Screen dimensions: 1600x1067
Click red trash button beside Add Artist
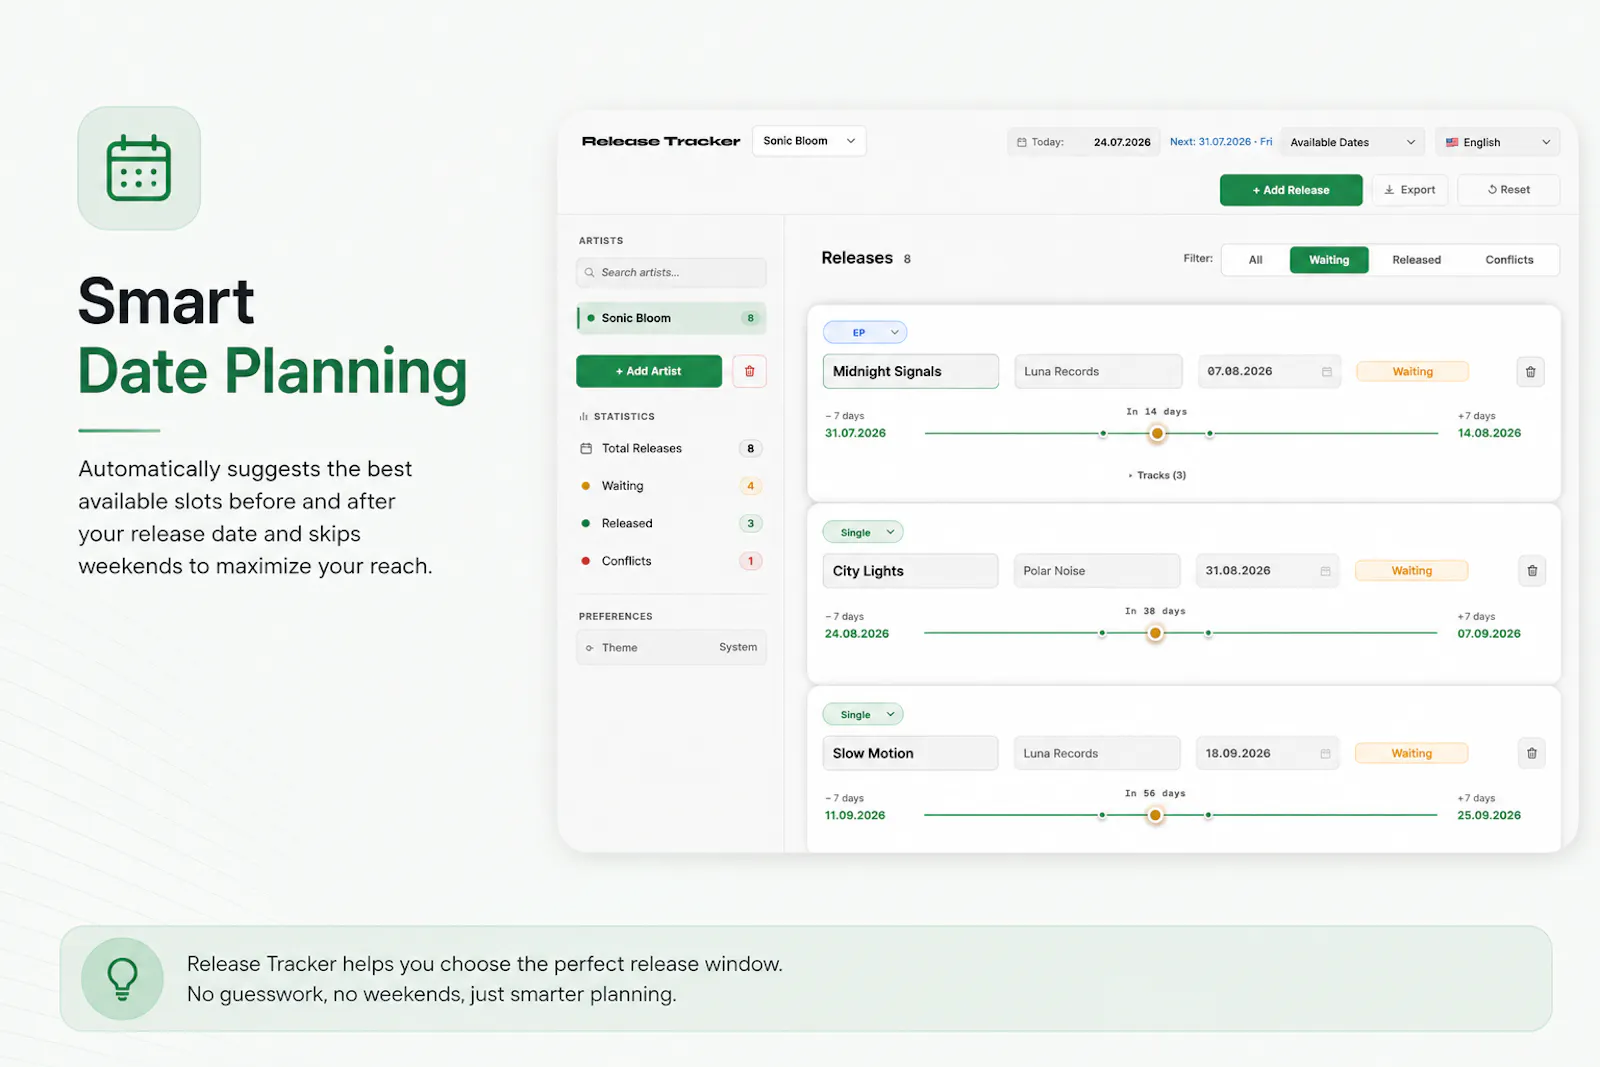tap(749, 371)
